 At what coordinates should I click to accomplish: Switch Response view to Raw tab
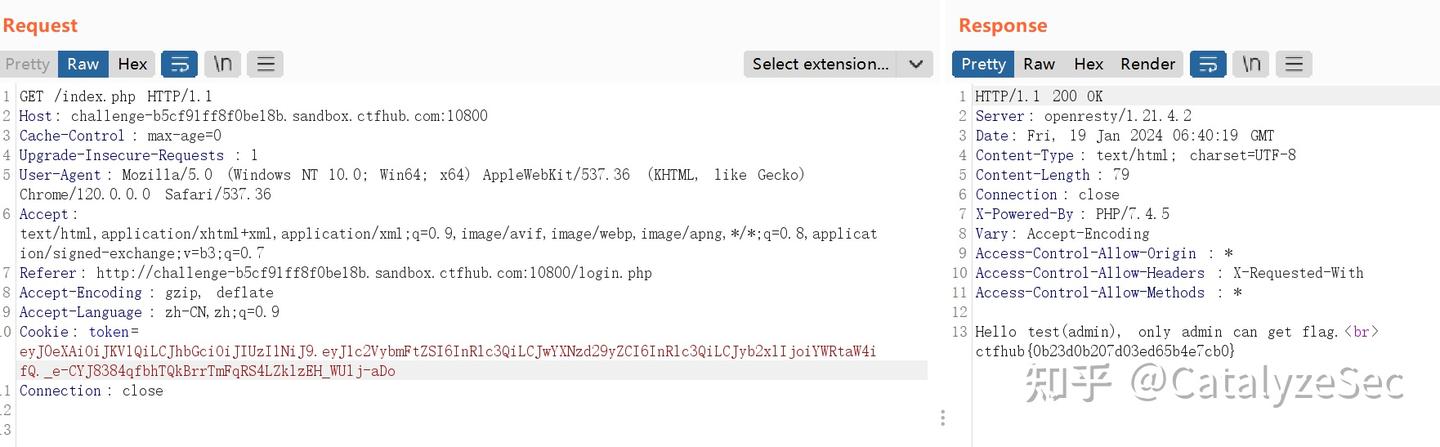tap(1039, 64)
